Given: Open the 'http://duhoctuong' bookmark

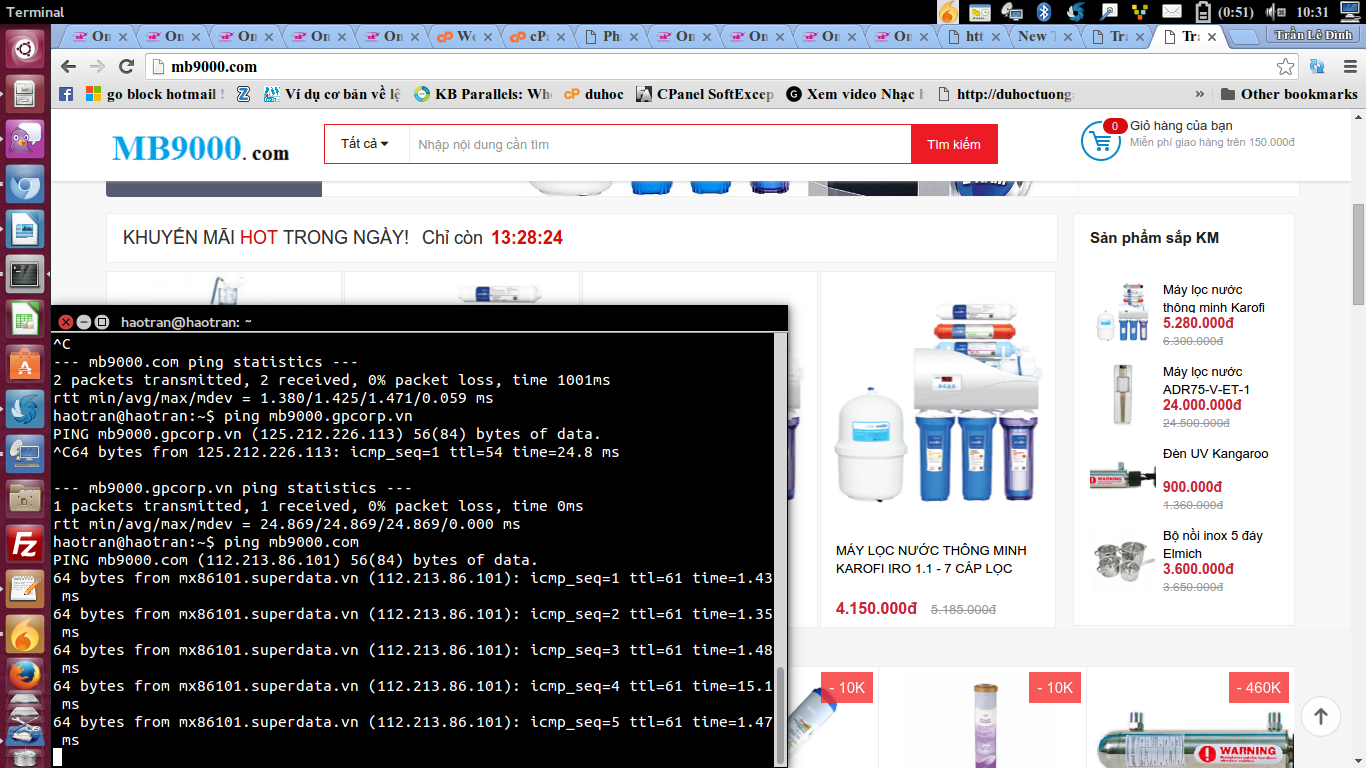Looking at the screenshot, I should pyautogui.click(x=1006, y=94).
